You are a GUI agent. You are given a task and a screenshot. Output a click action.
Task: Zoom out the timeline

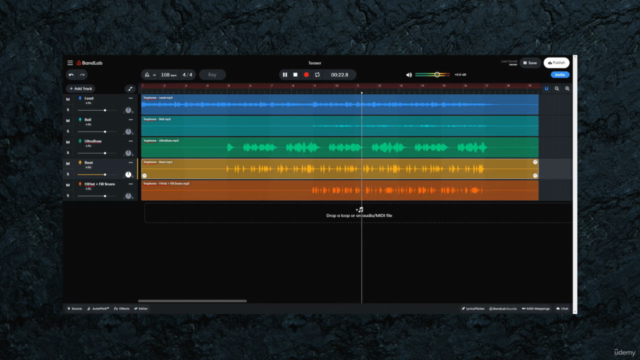[x=557, y=89]
